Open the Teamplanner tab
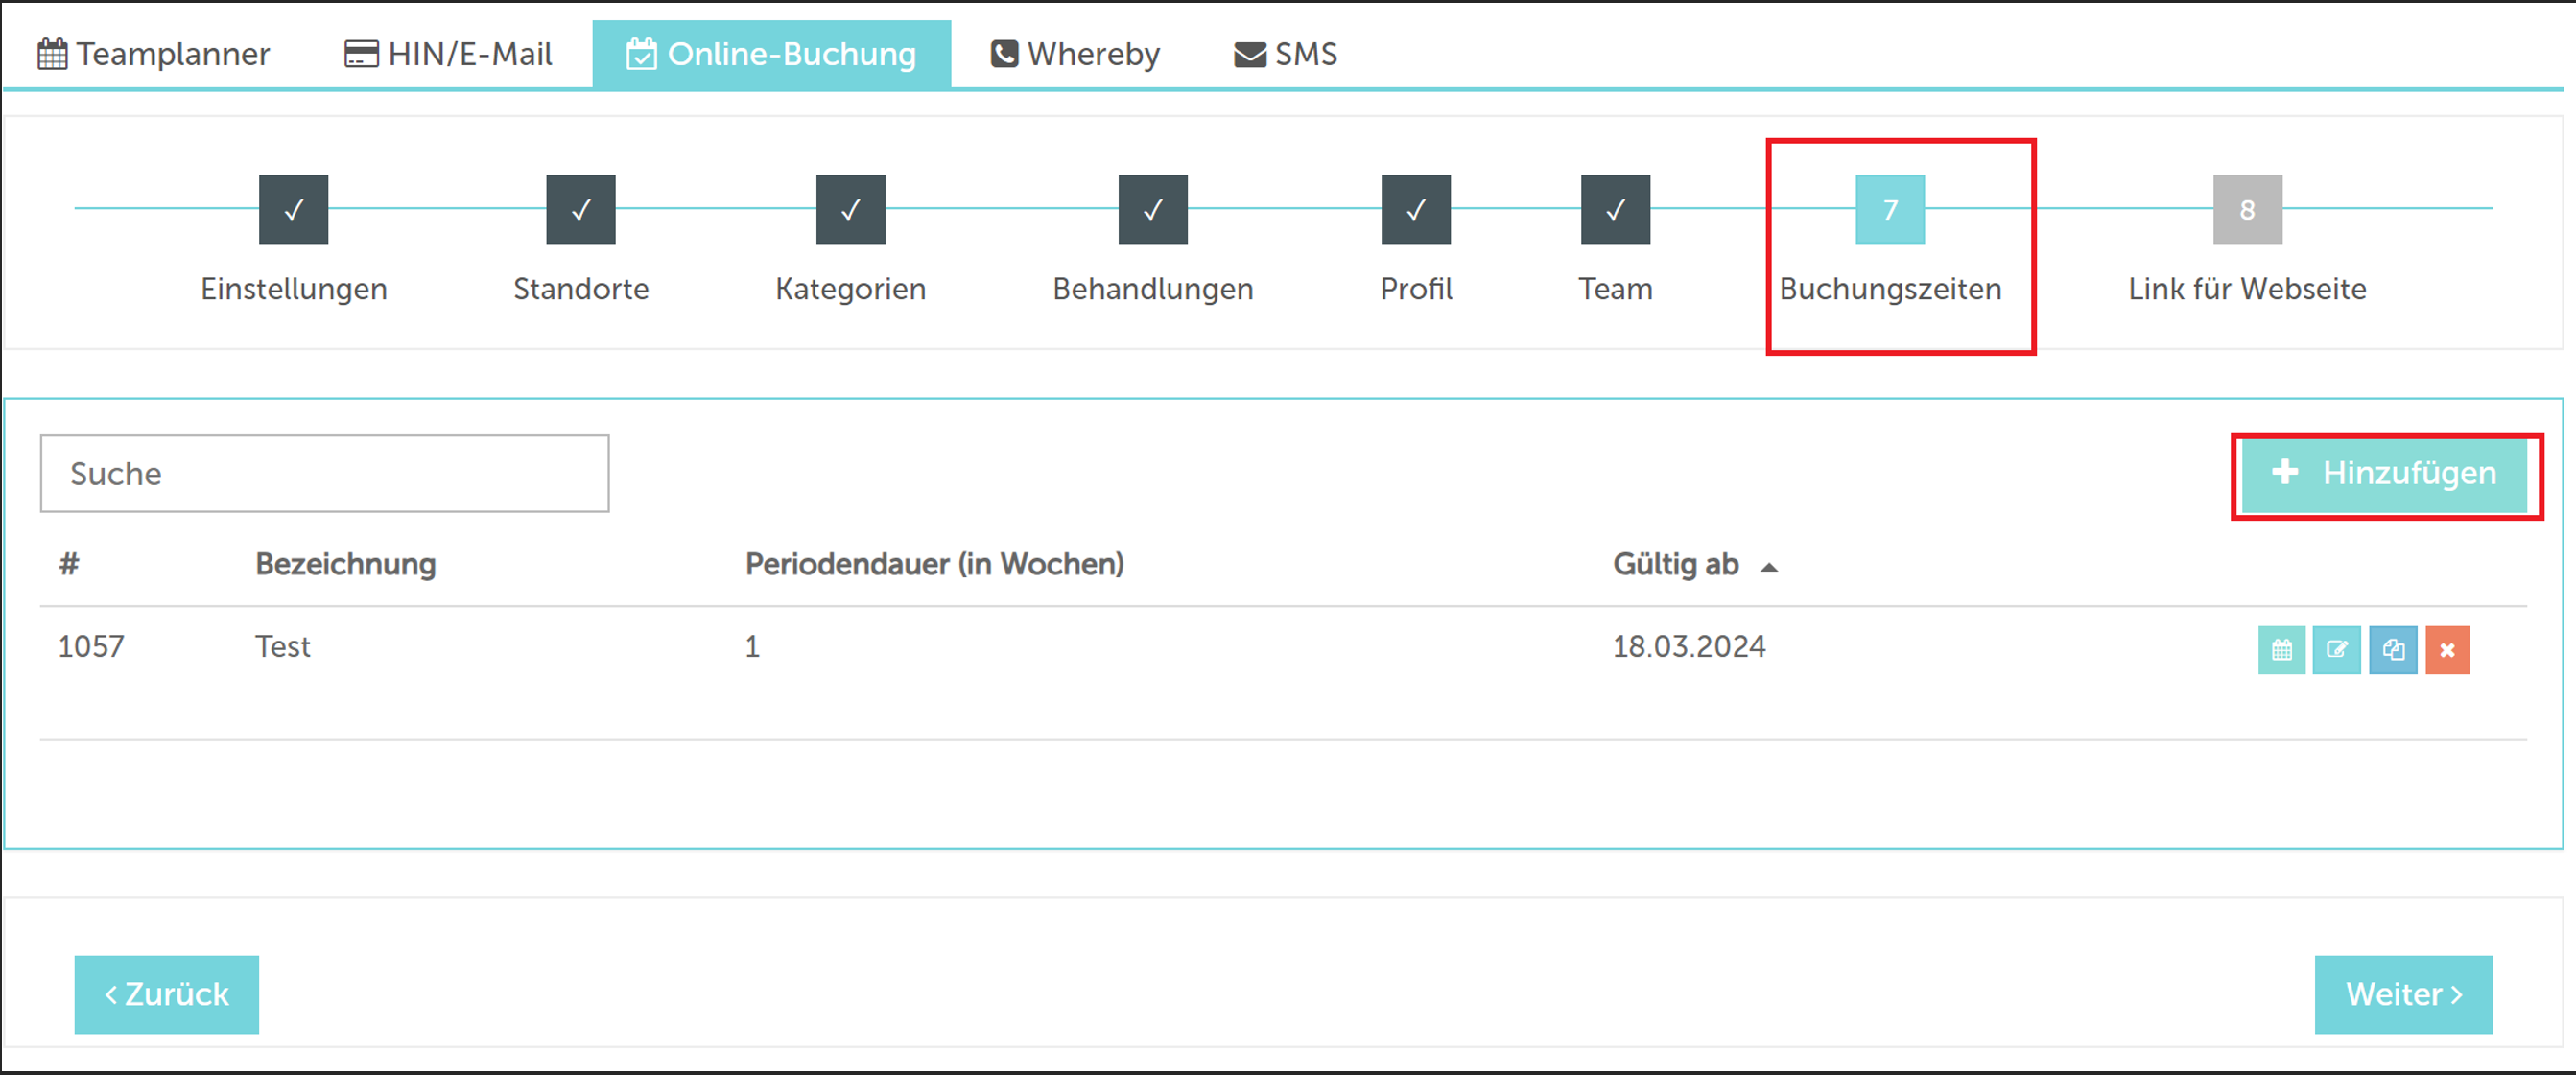This screenshot has width=2576, height=1075. (154, 54)
